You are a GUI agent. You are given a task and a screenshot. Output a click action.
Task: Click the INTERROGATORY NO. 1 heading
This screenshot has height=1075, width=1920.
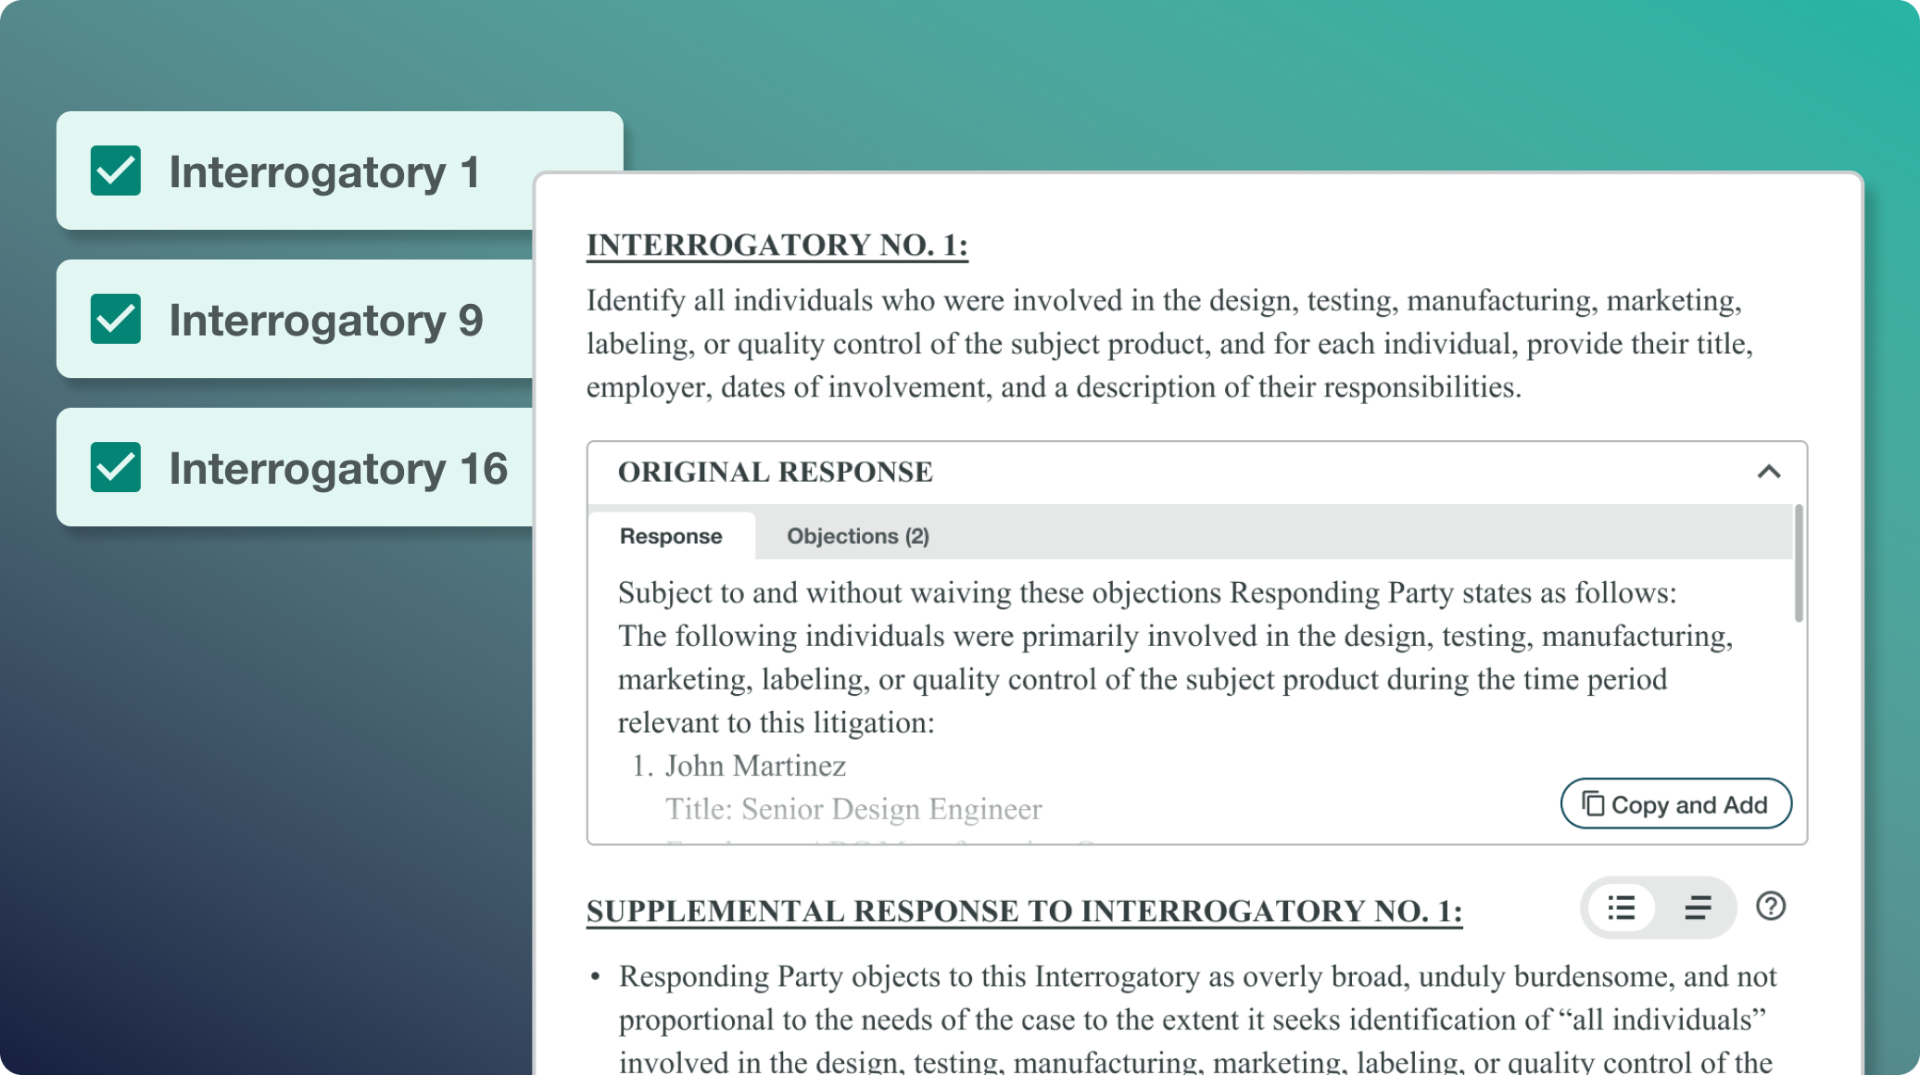[775, 243]
